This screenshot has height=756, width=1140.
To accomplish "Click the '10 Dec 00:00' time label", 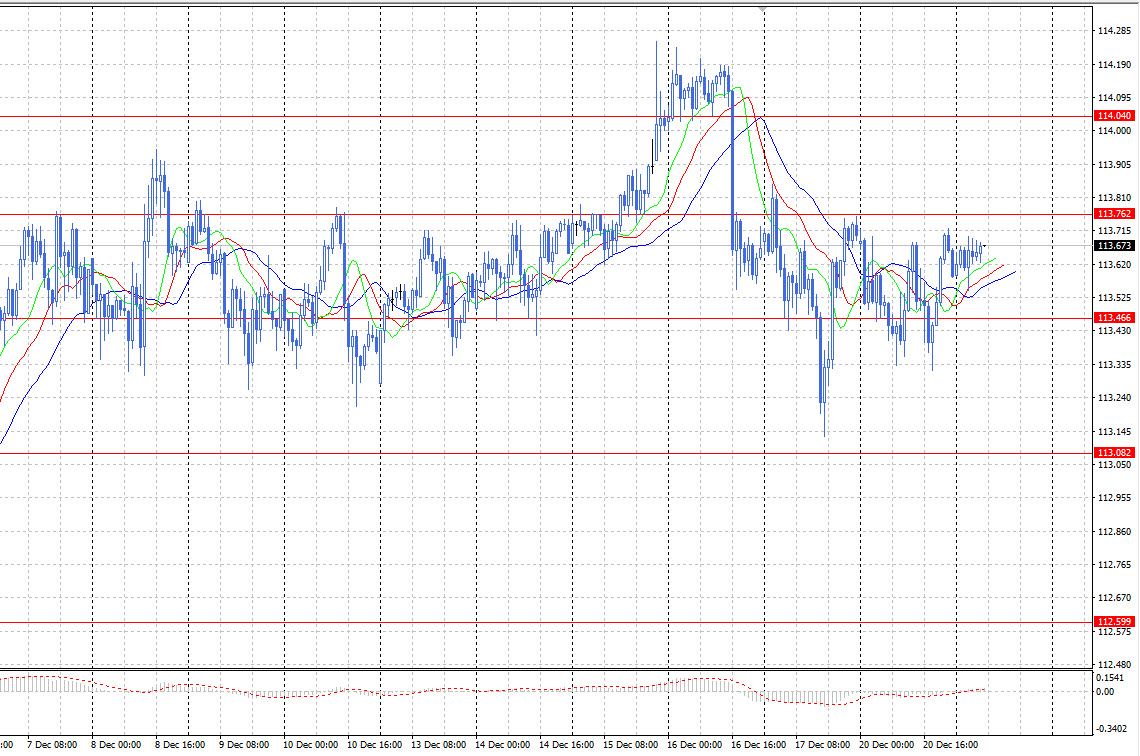I will pyautogui.click(x=310, y=745).
